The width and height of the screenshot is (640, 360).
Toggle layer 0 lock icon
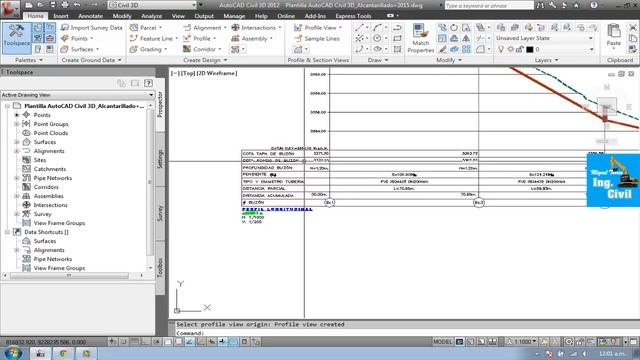pos(520,49)
